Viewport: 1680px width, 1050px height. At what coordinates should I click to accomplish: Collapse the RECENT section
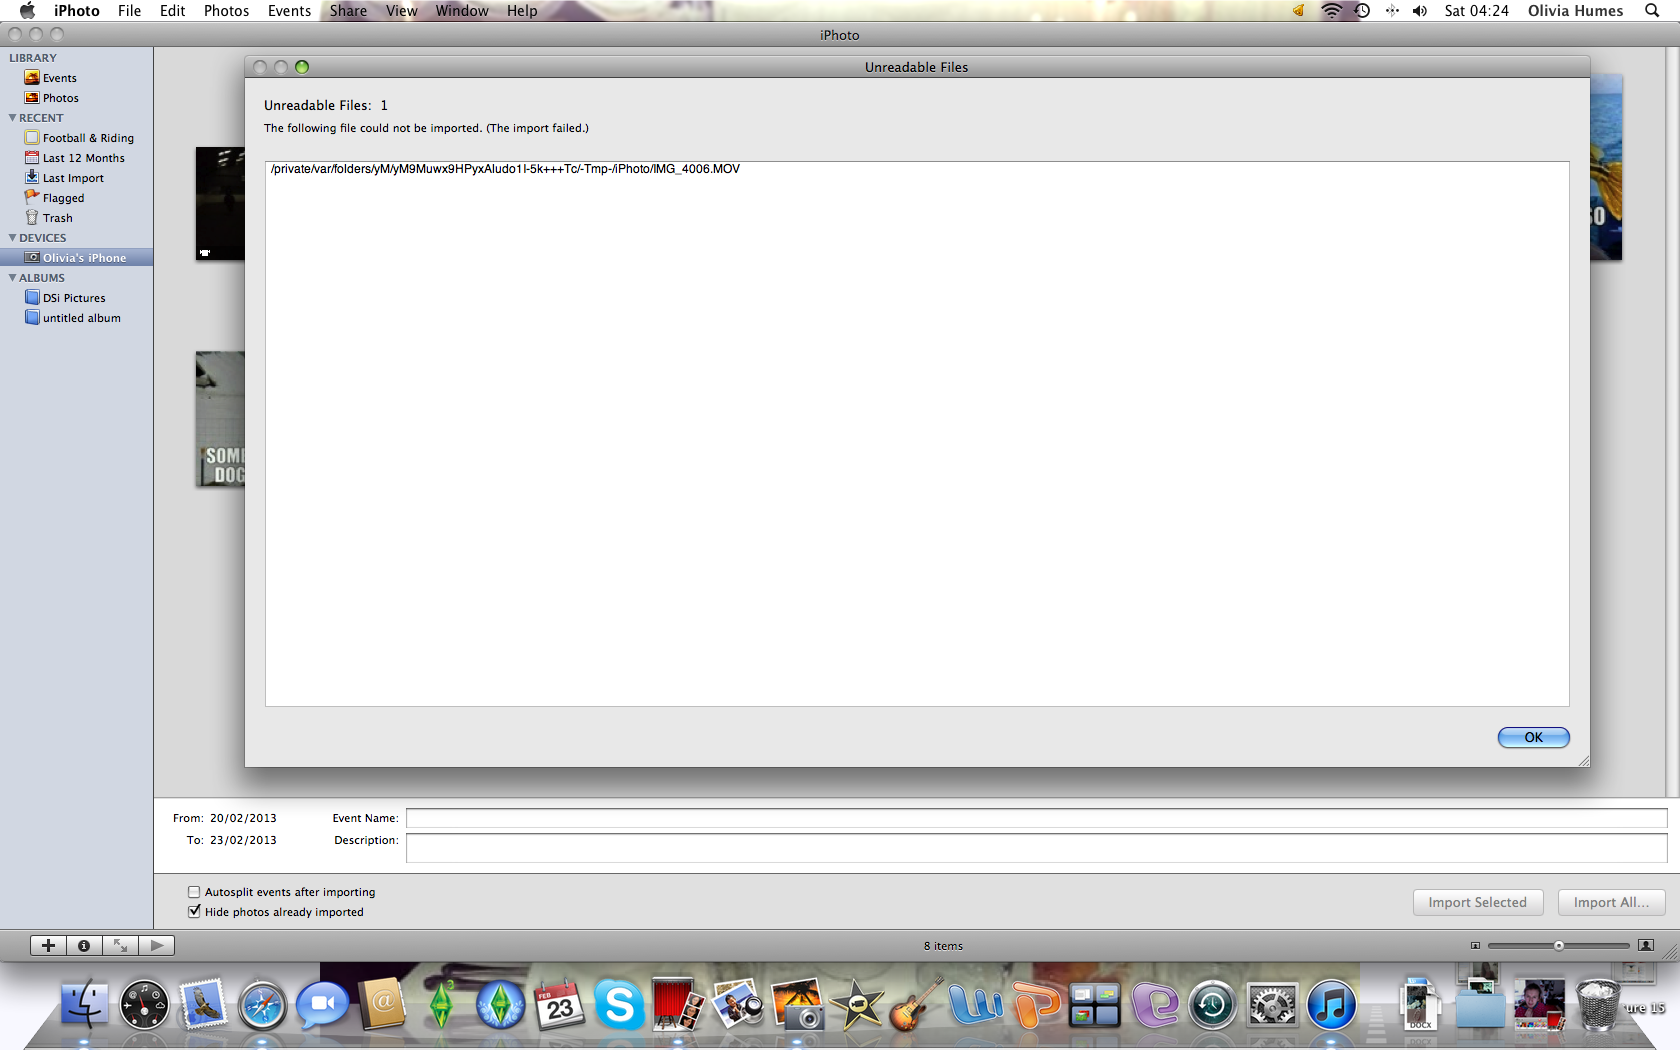pos(12,118)
